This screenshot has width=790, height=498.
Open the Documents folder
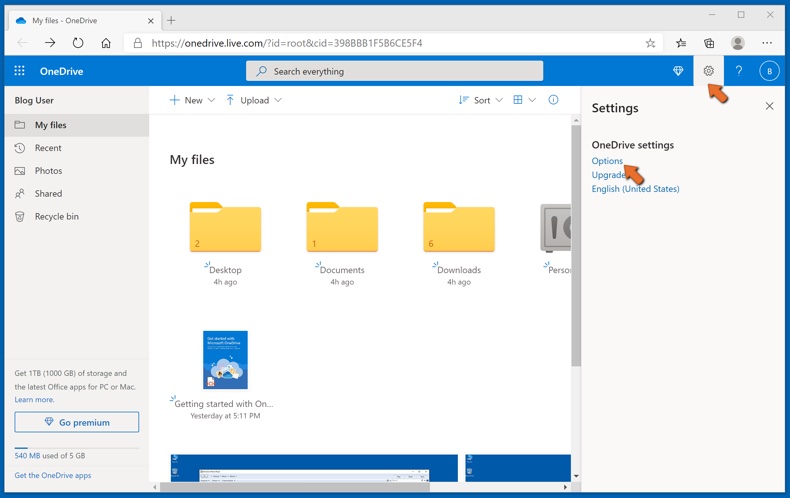pos(342,228)
